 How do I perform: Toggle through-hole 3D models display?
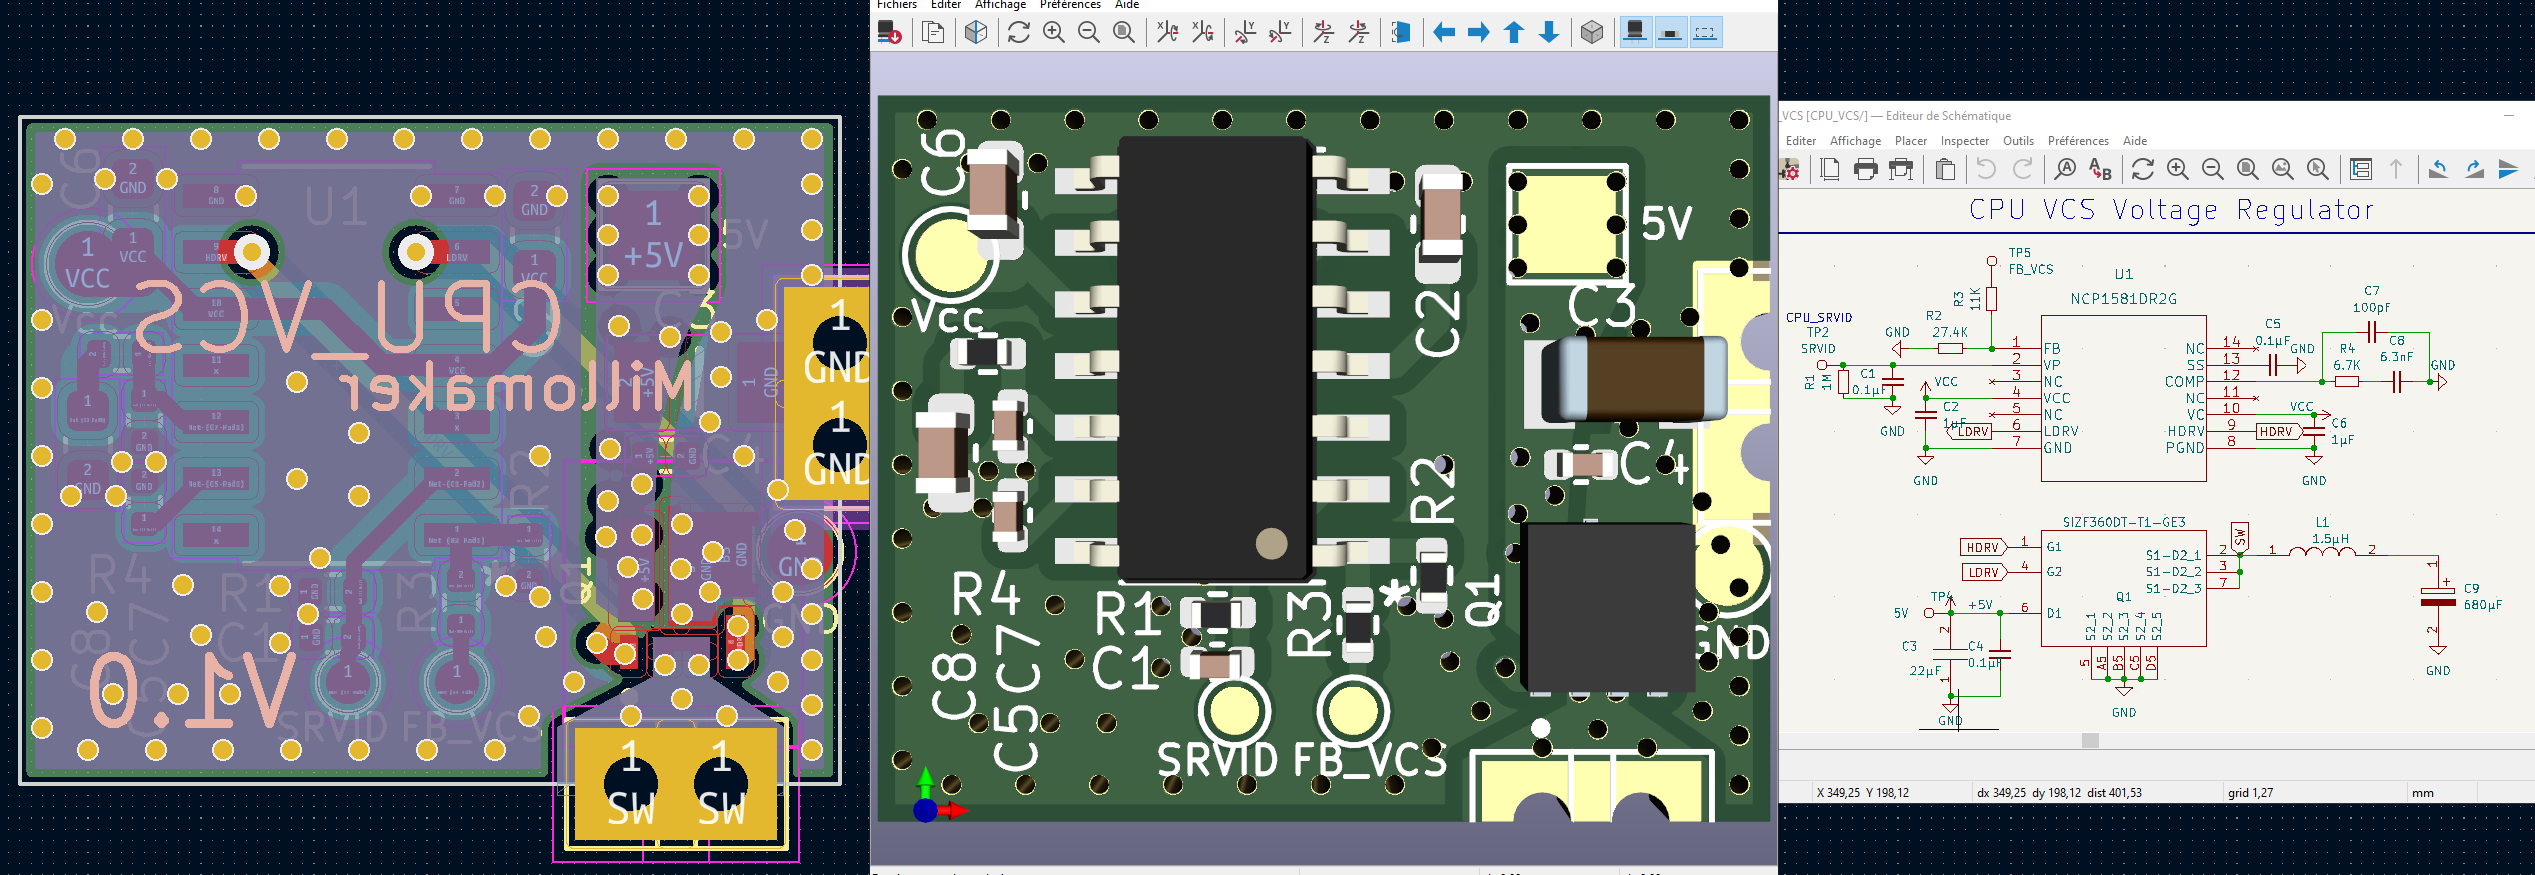[x=1635, y=33]
